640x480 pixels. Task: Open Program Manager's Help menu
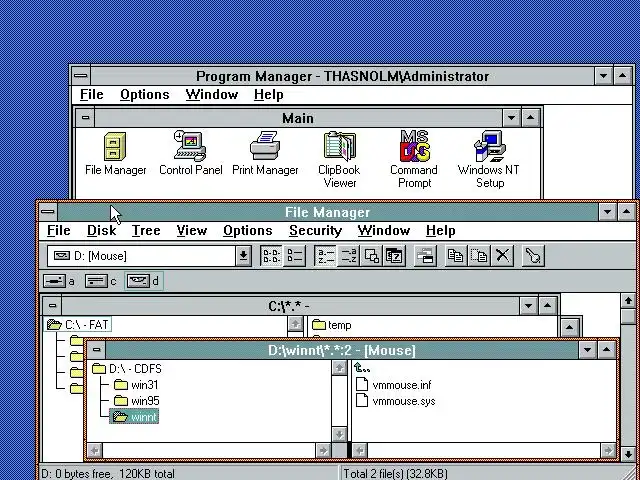coord(268,95)
